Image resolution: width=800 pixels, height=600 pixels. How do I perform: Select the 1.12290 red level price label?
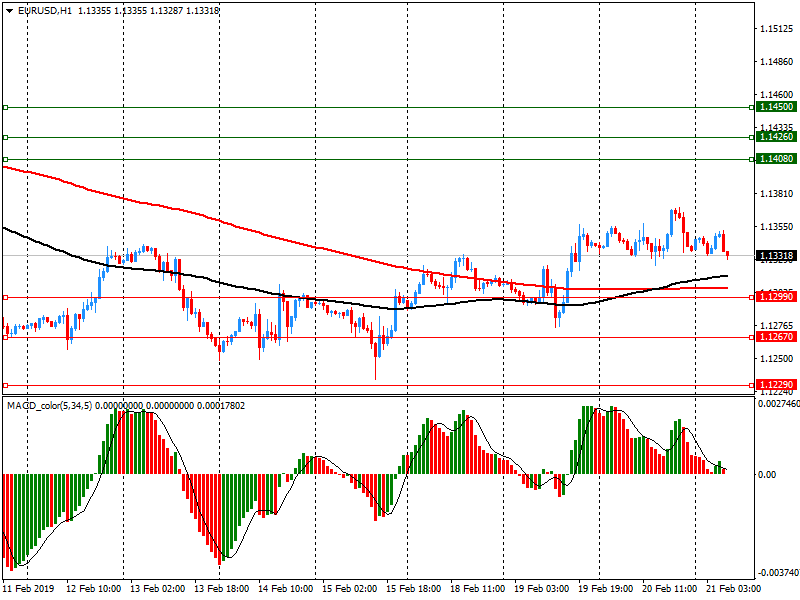coord(776,385)
